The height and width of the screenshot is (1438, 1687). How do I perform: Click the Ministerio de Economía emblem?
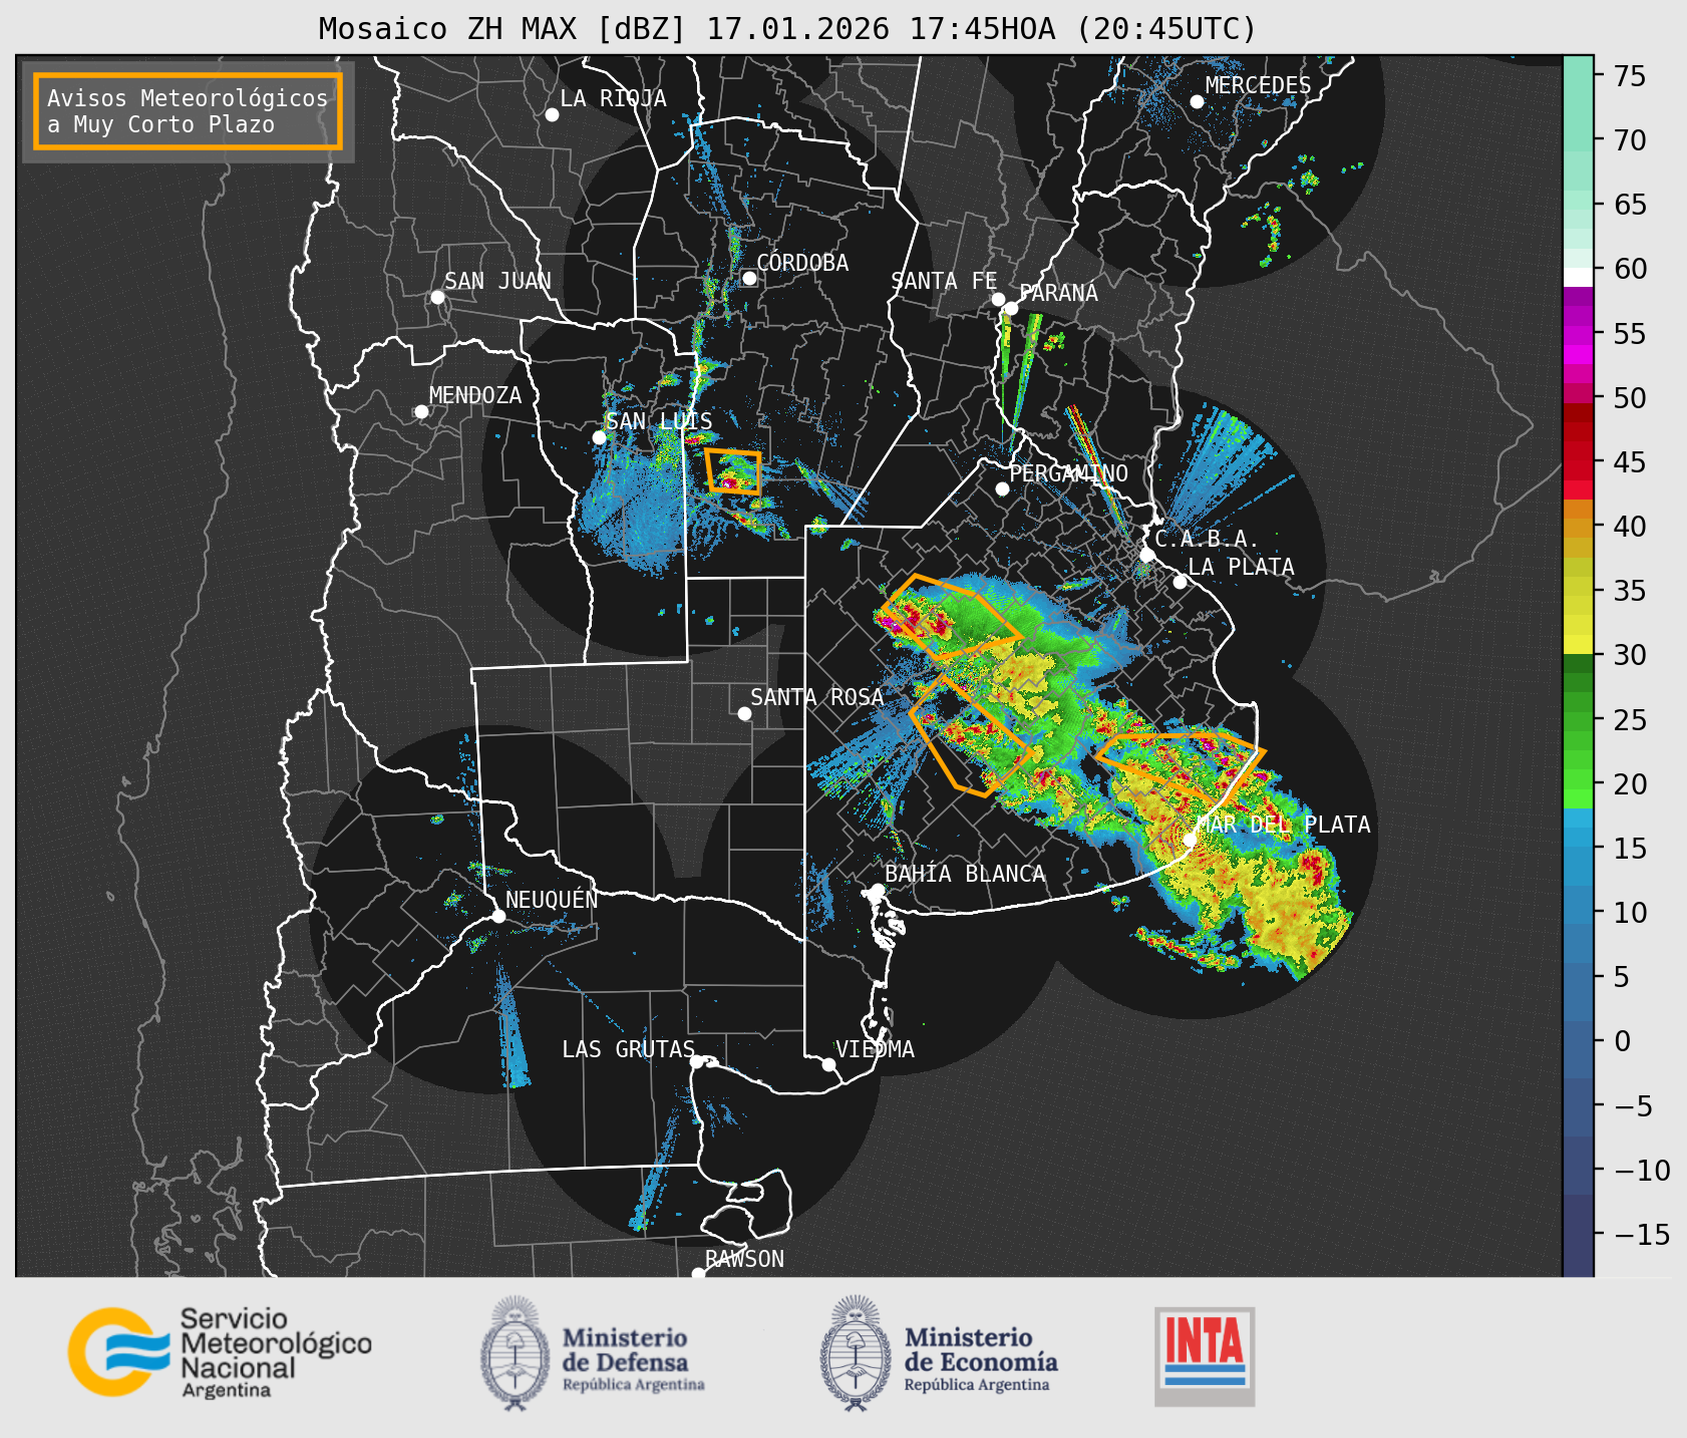855,1353
